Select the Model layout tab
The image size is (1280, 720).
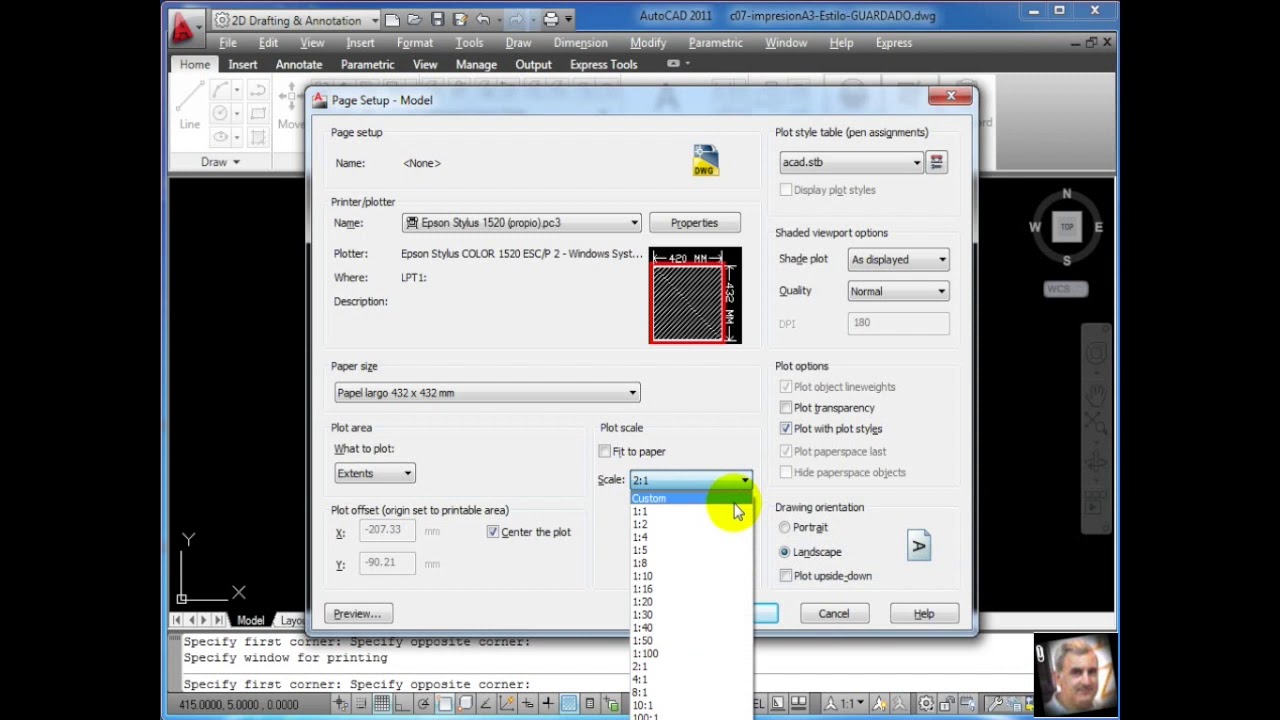250,621
